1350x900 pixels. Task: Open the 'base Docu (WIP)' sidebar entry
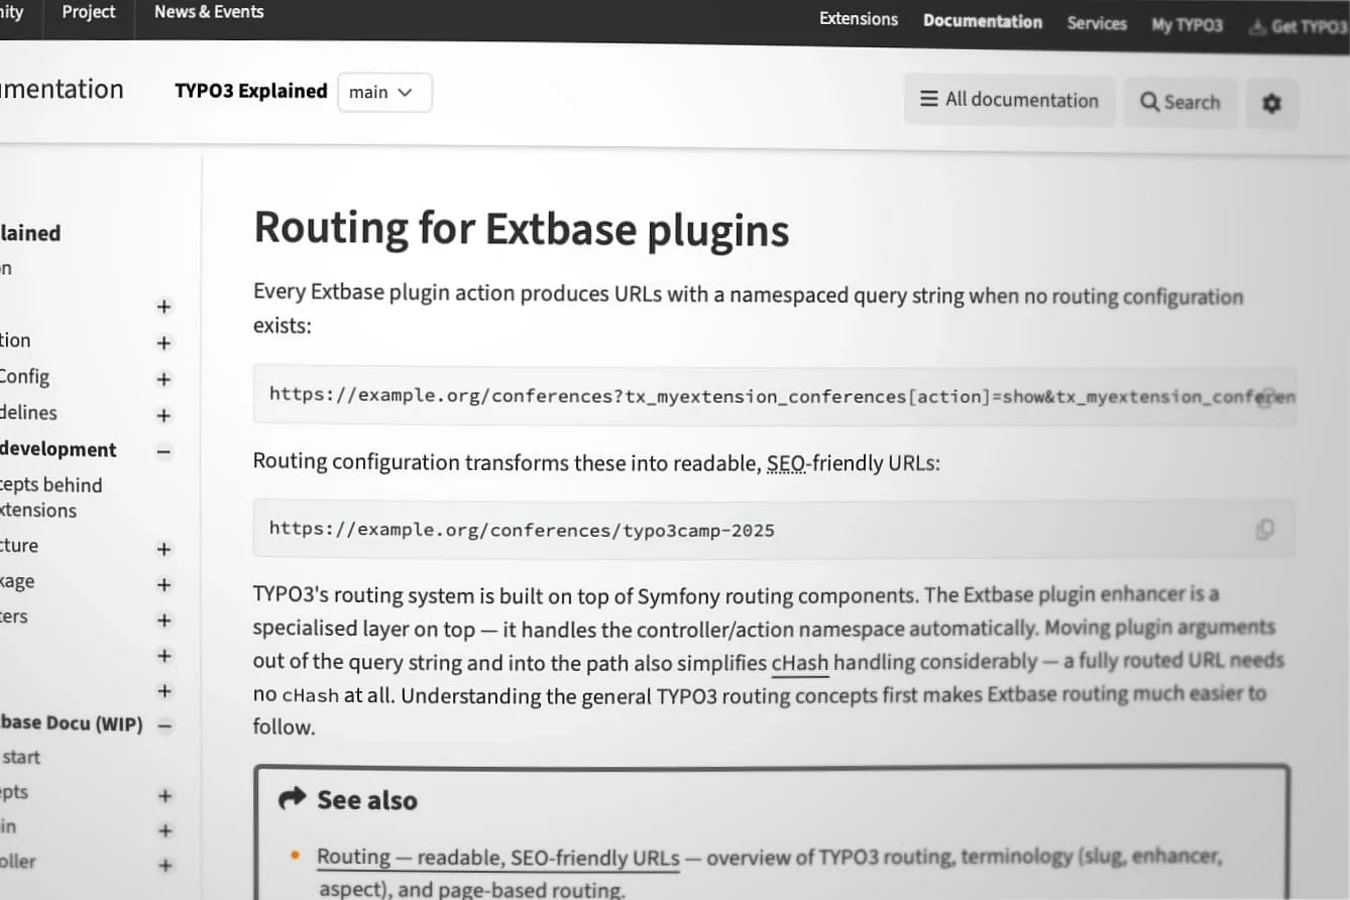[71, 723]
